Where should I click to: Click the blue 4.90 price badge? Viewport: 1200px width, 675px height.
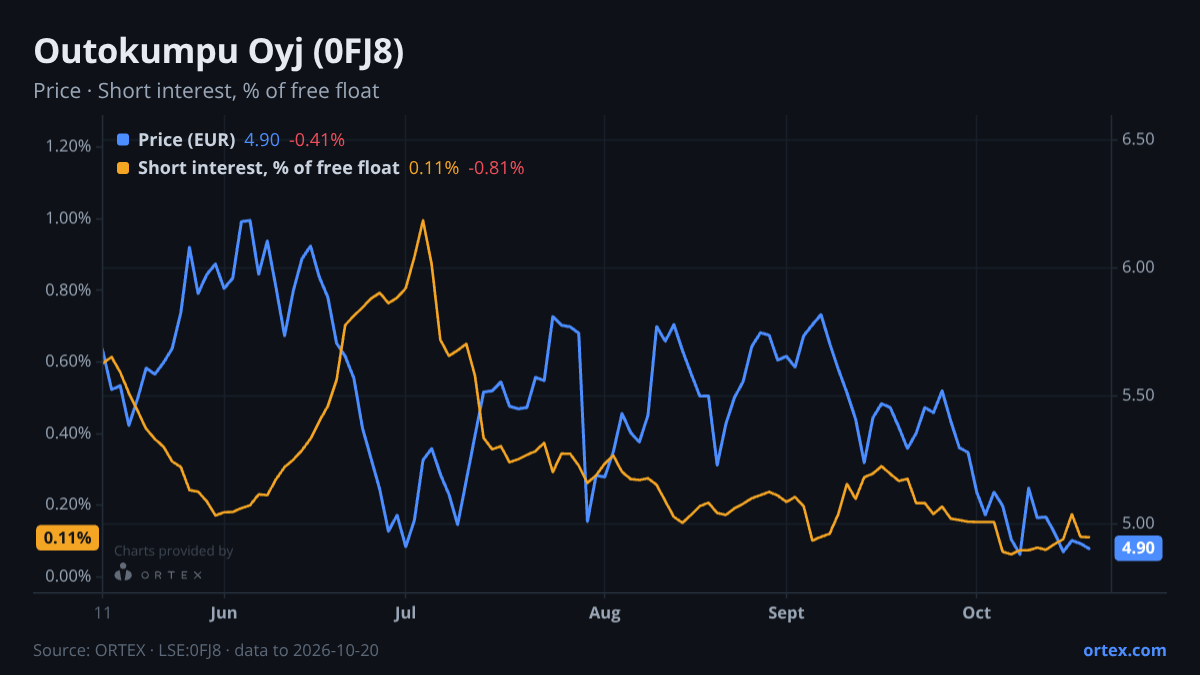coord(1138,547)
